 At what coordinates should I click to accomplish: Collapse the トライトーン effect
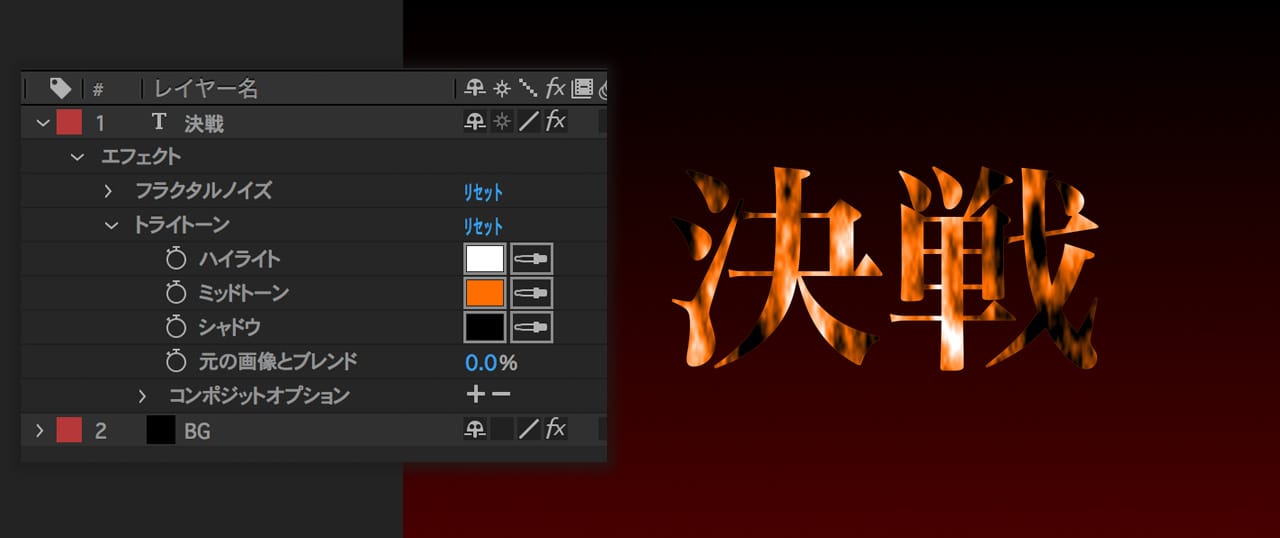[x=111, y=226]
